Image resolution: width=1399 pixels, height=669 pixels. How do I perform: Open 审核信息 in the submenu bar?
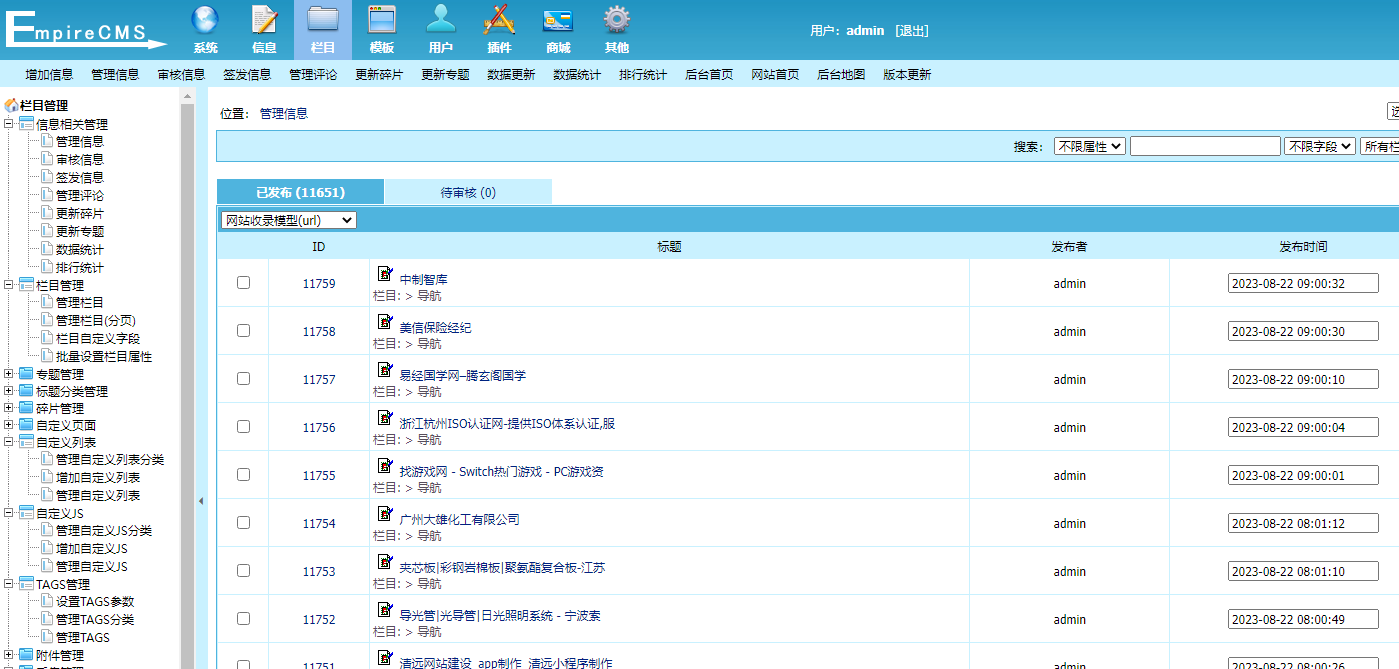click(181, 75)
